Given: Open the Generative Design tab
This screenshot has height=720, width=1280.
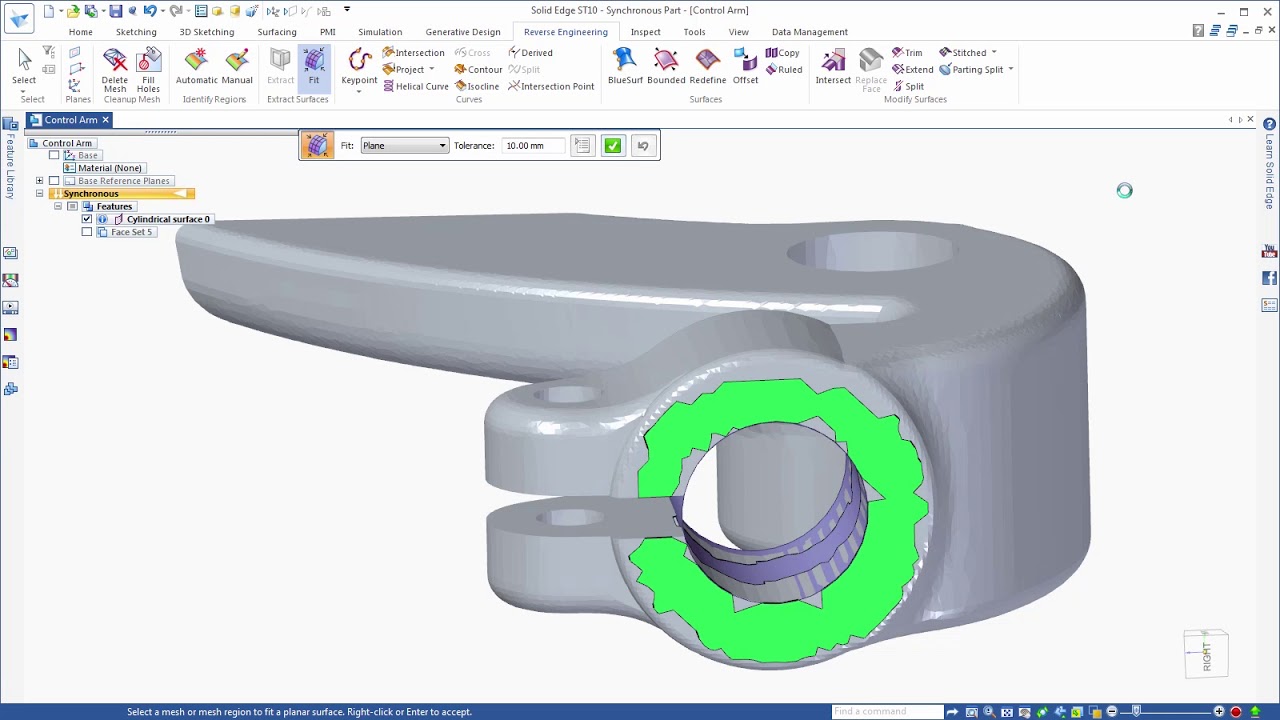Looking at the screenshot, I should click(463, 32).
